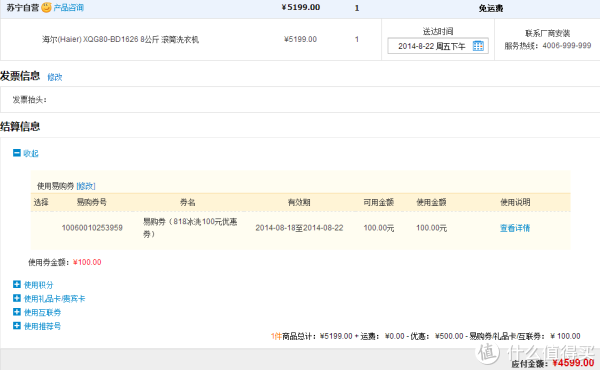Click bold price ¥5199.00 in the header row

[301, 7]
